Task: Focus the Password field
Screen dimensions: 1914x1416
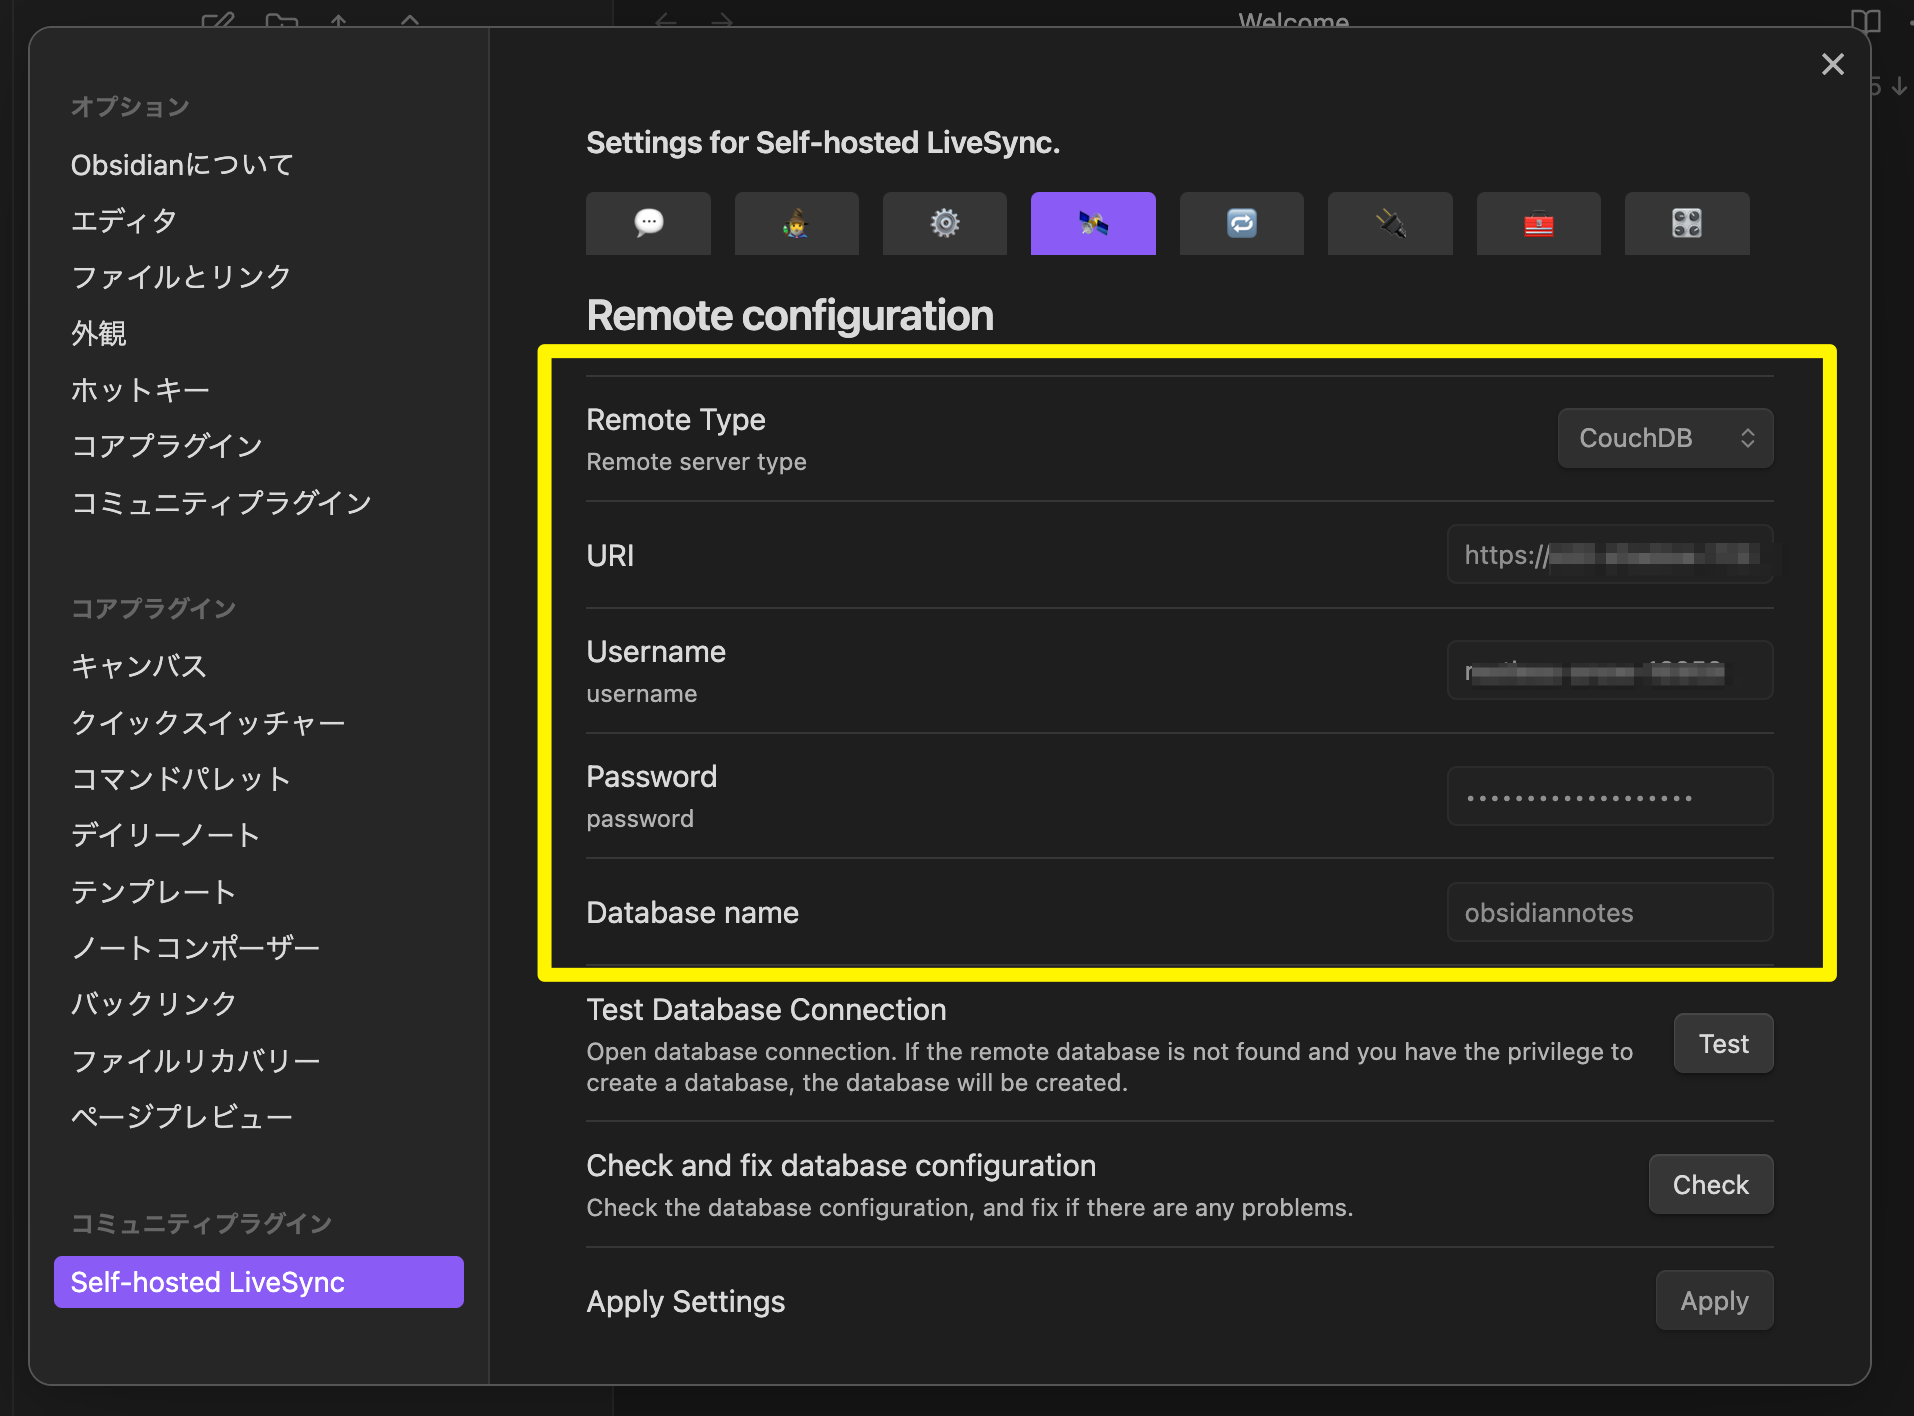Action: tap(1609, 796)
